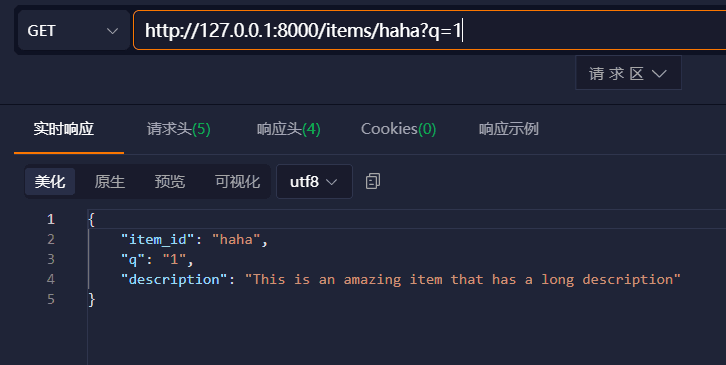Switch to the 实时响应 tab
This screenshot has width=726, height=365.
click(64, 129)
